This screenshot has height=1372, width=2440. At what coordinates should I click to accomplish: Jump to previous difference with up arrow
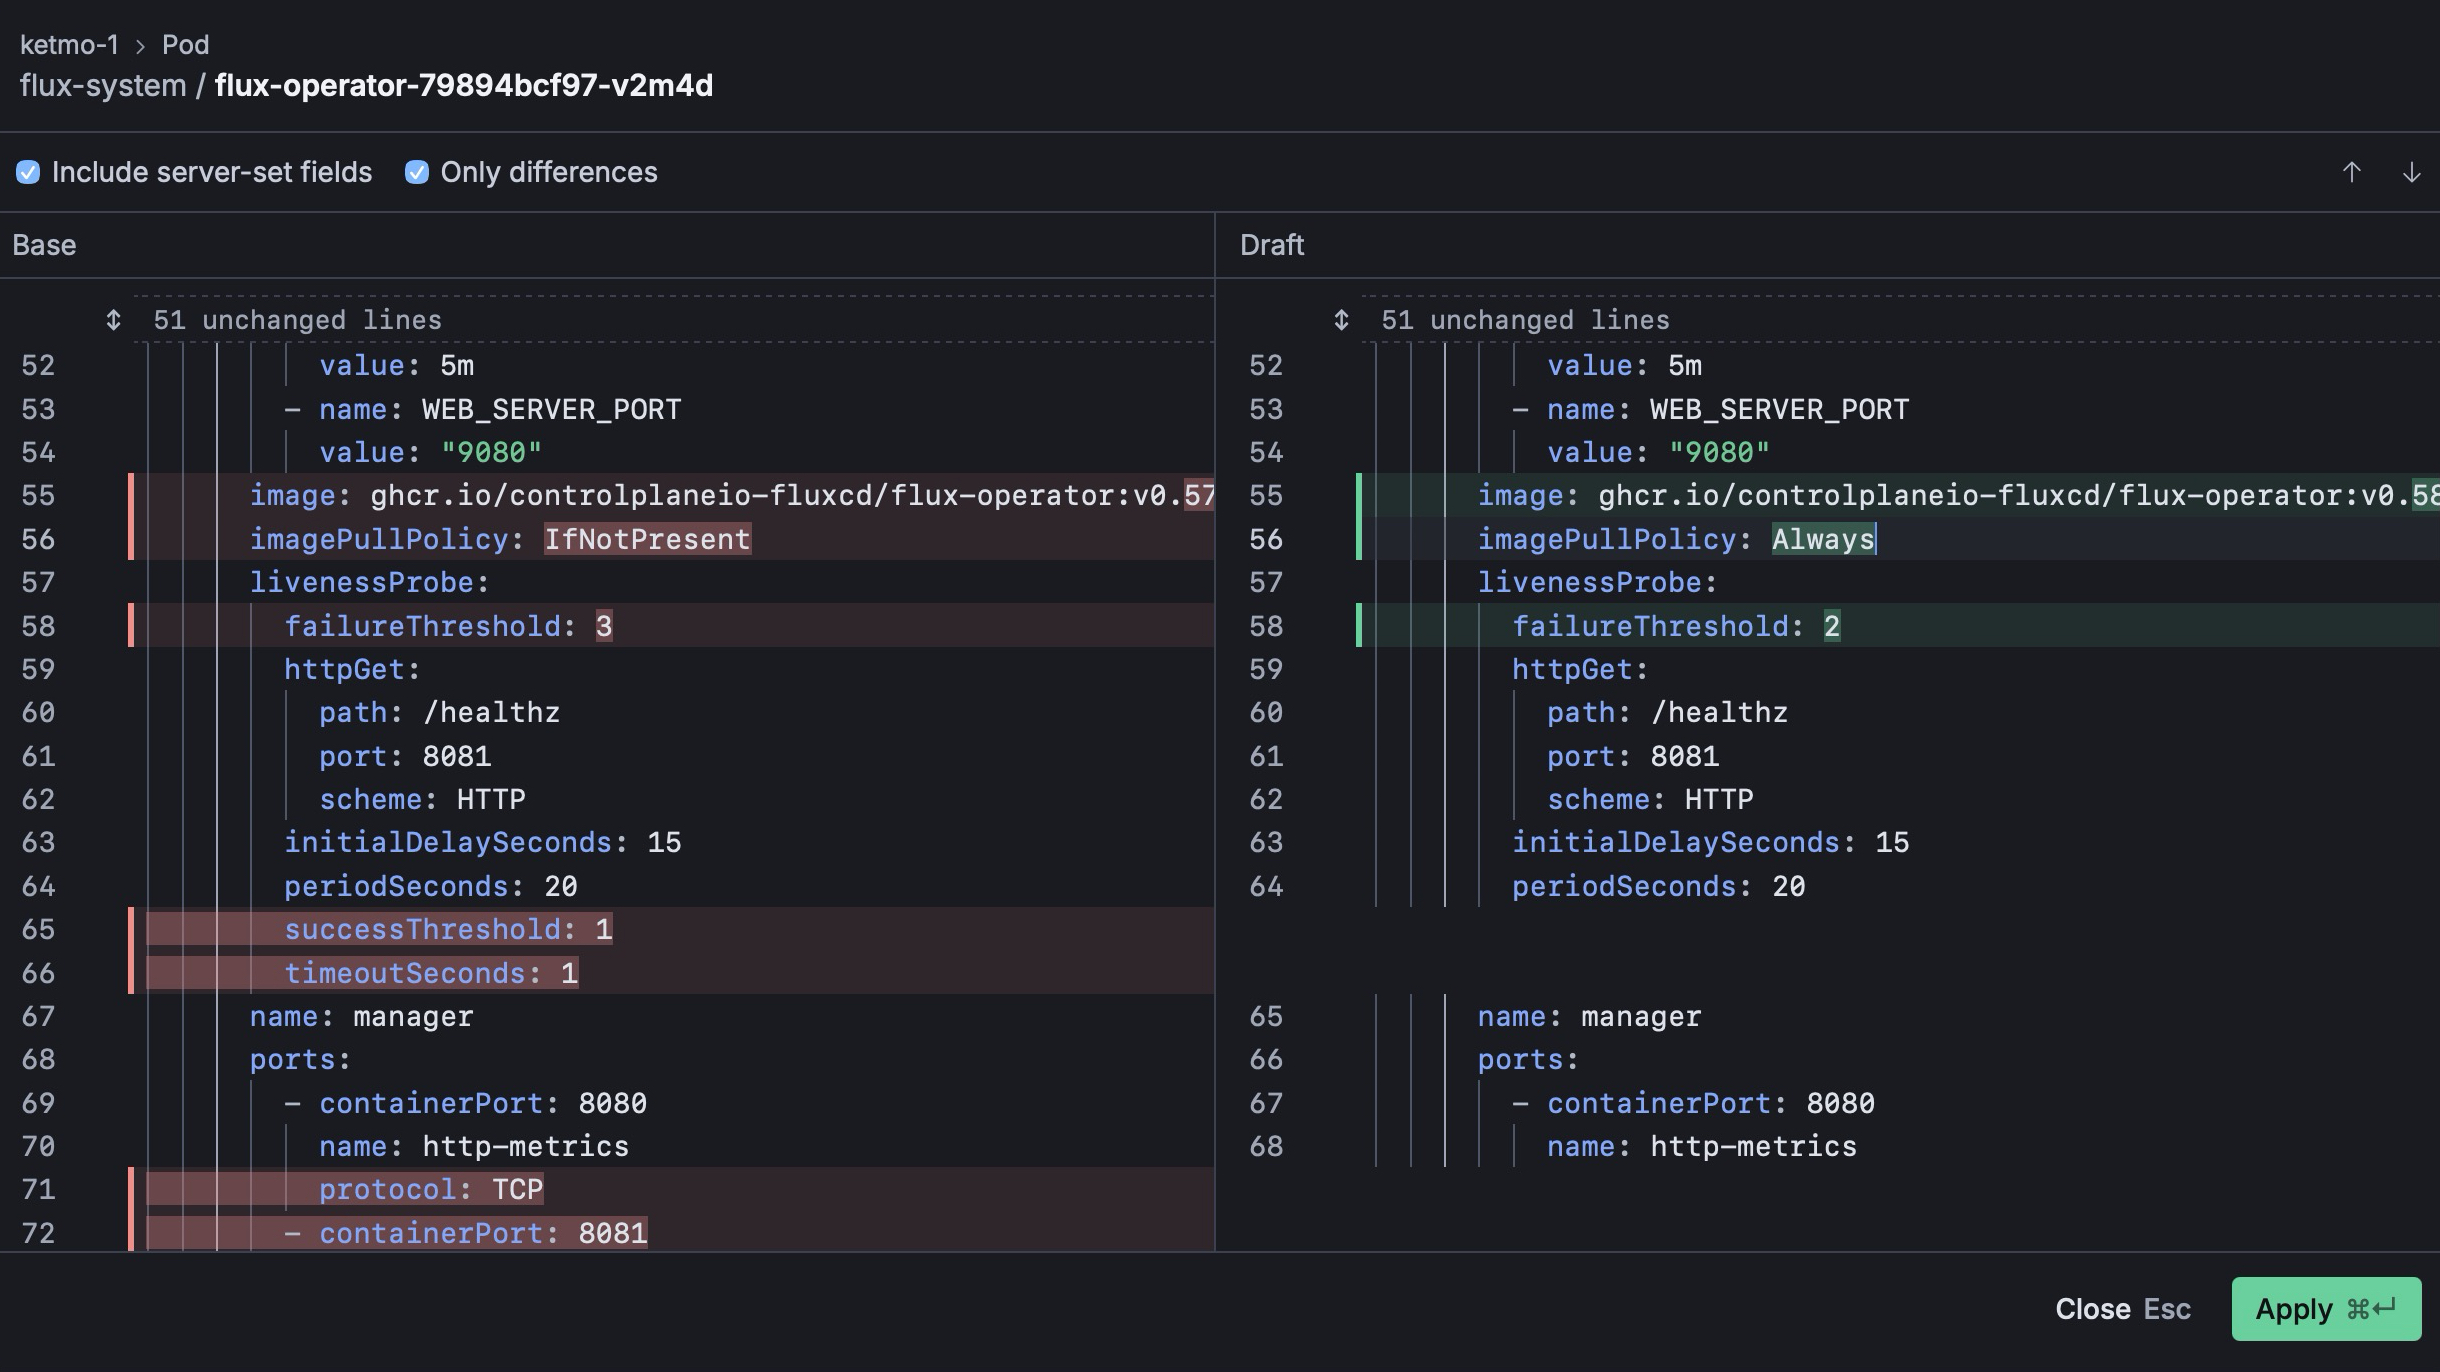2352,172
